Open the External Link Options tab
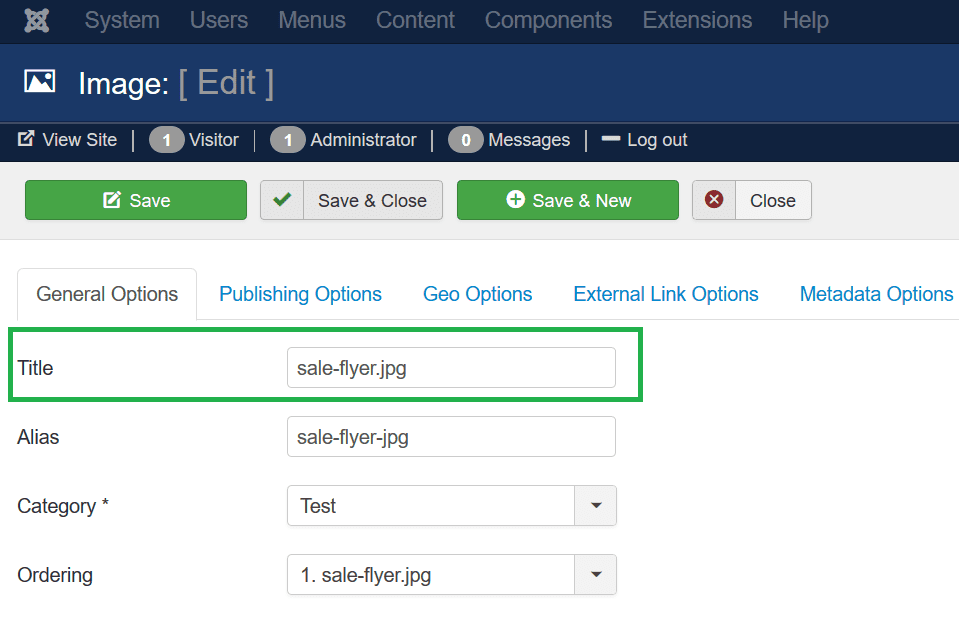 [665, 294]
